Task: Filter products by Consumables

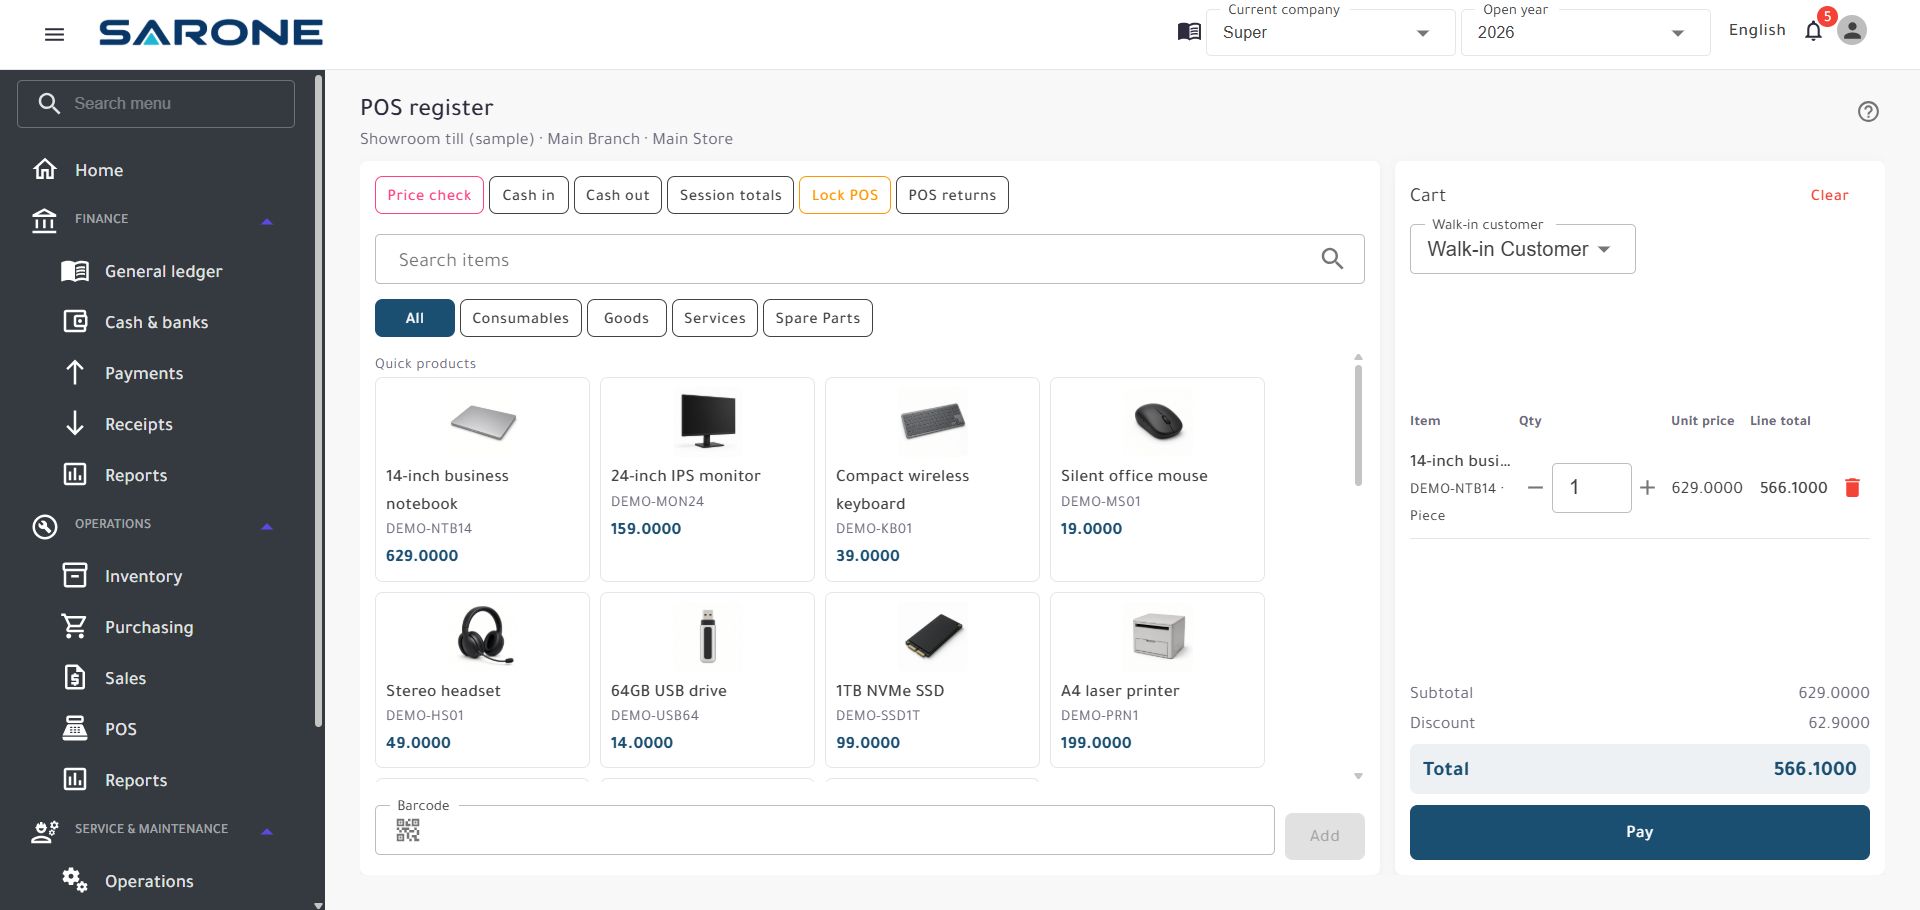Action: 520,318
